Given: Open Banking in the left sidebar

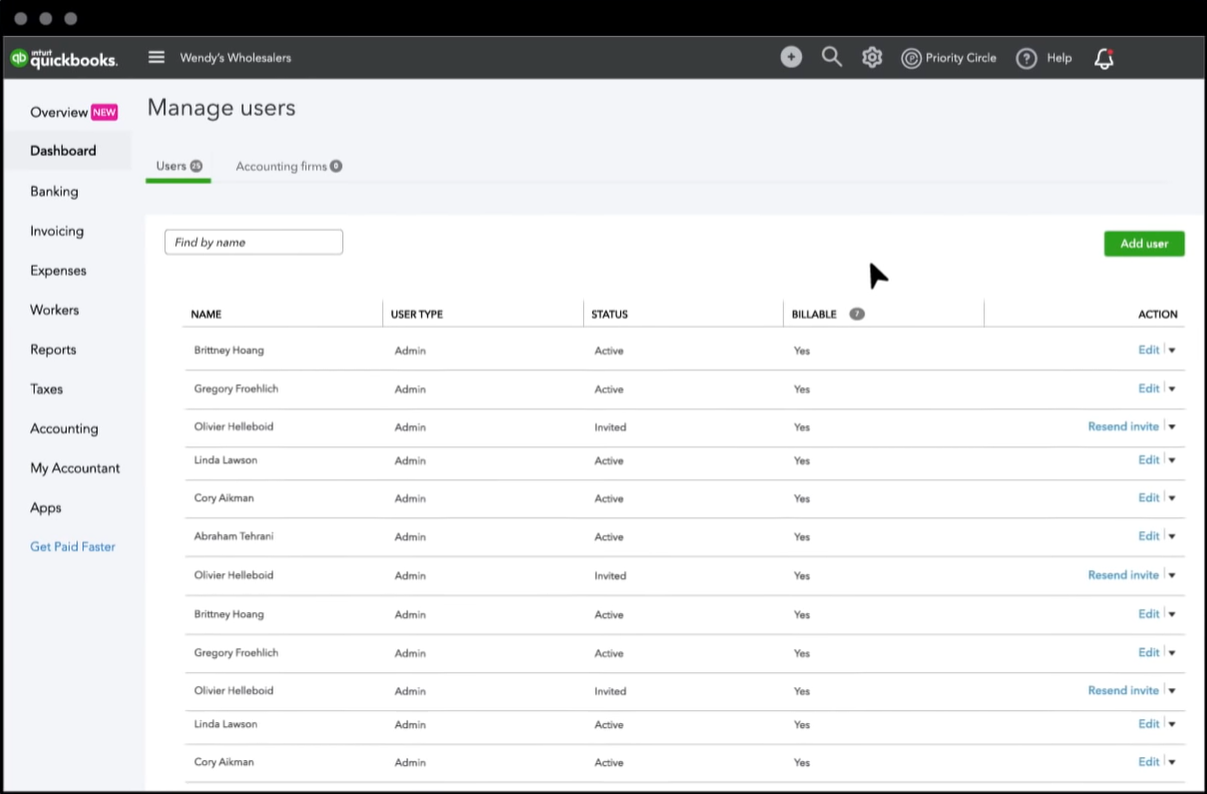Looking at the screenshot, I should coord(54,191).
